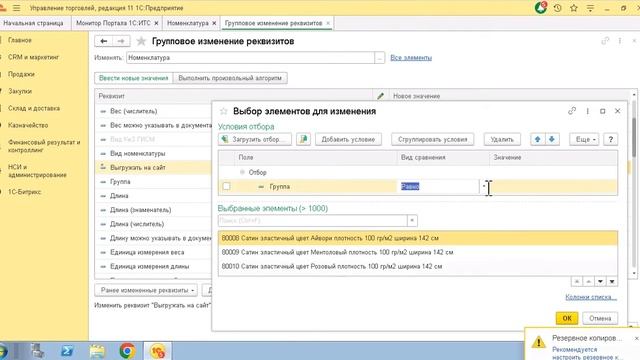Select item 80009 Сатин Ментоловый row
The image size is (640, 360).
coord(418,252)
